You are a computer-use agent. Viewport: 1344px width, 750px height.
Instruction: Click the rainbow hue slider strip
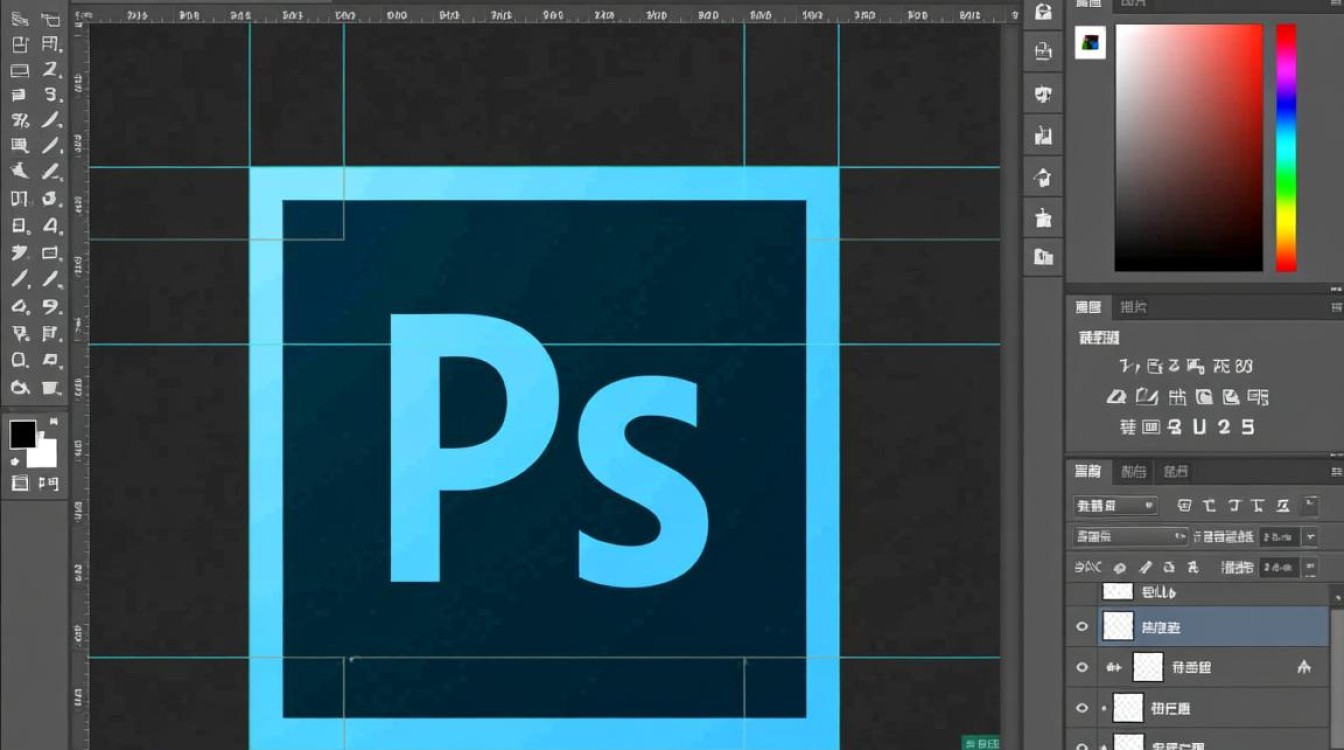coord(1286,148)
